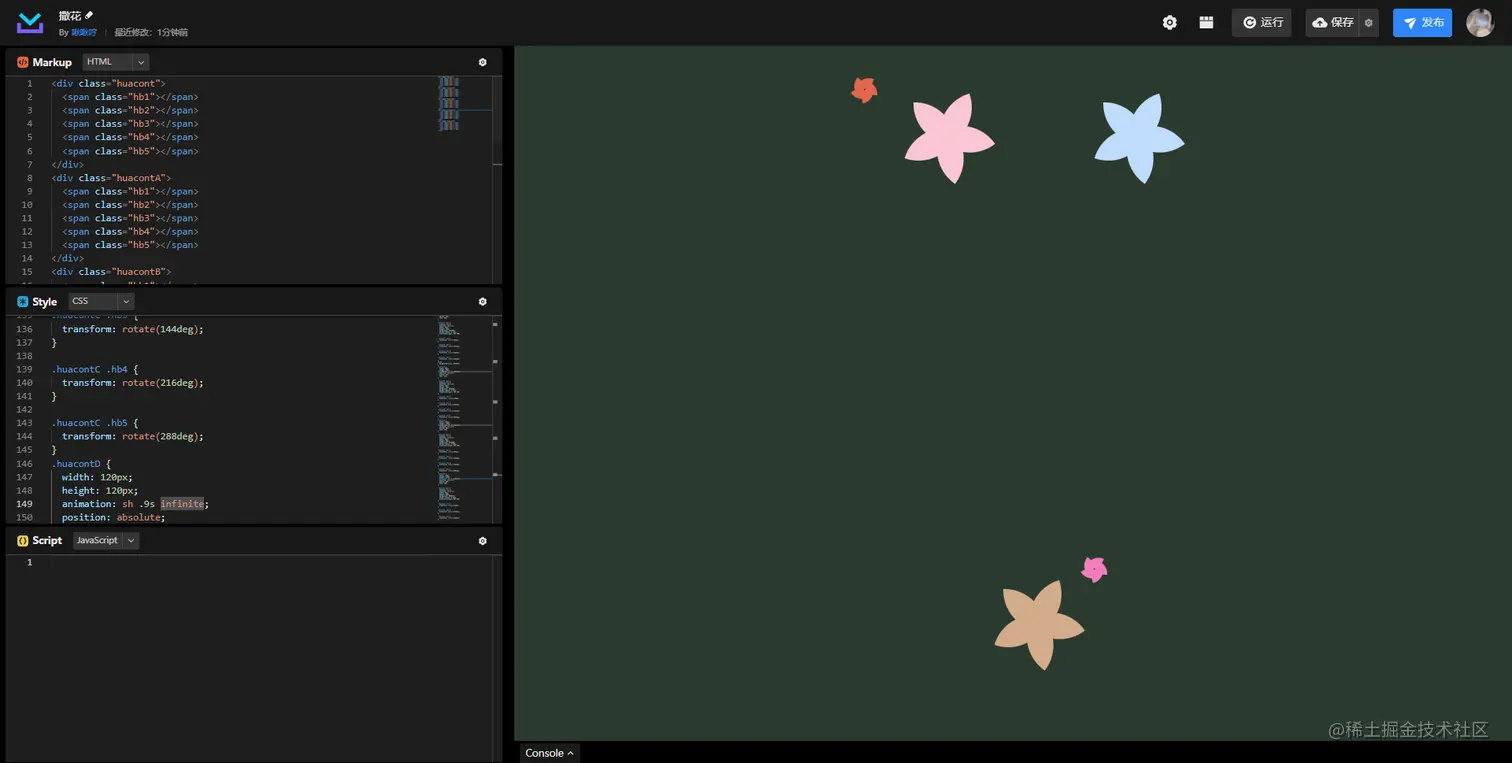Click line number 8 in the Markup editor
Viewport: 1512px width, 763px height.
pos(30,178)
